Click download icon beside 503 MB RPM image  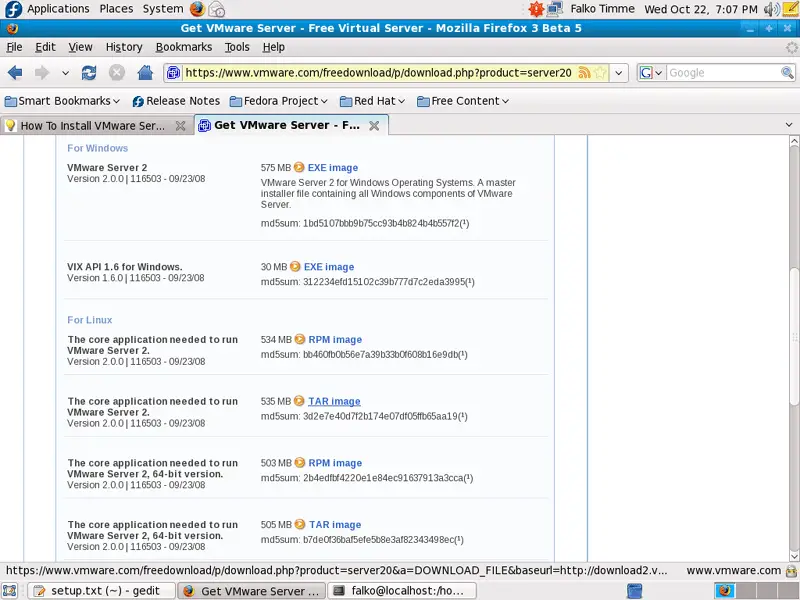click(300, 462)
